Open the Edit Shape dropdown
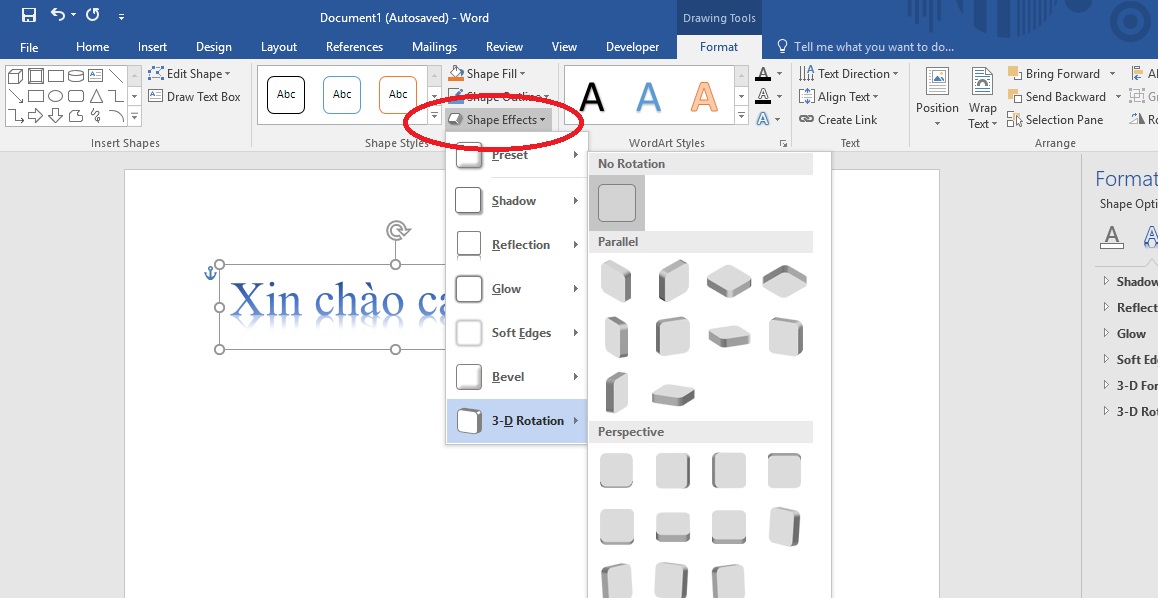1158x598 pixels. pos(189,74)
